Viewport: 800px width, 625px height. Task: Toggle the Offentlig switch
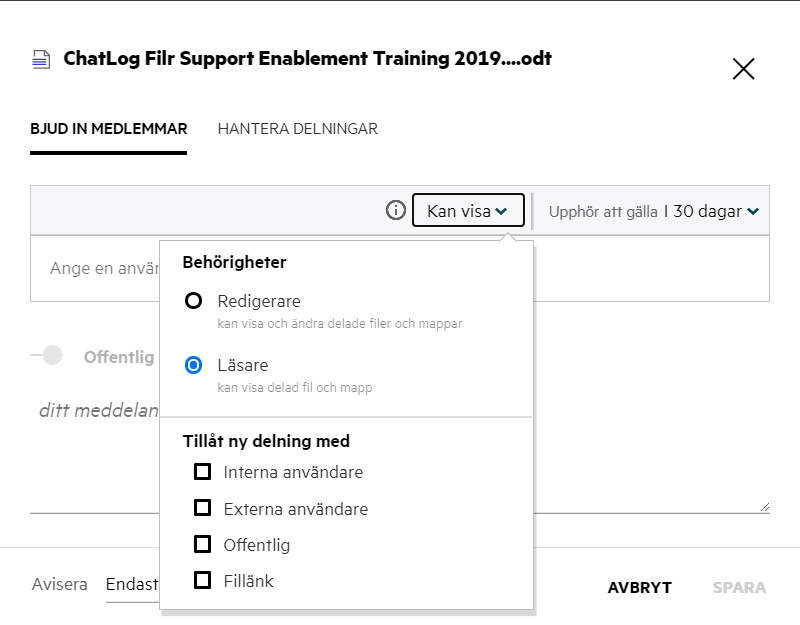pos(47,356)
